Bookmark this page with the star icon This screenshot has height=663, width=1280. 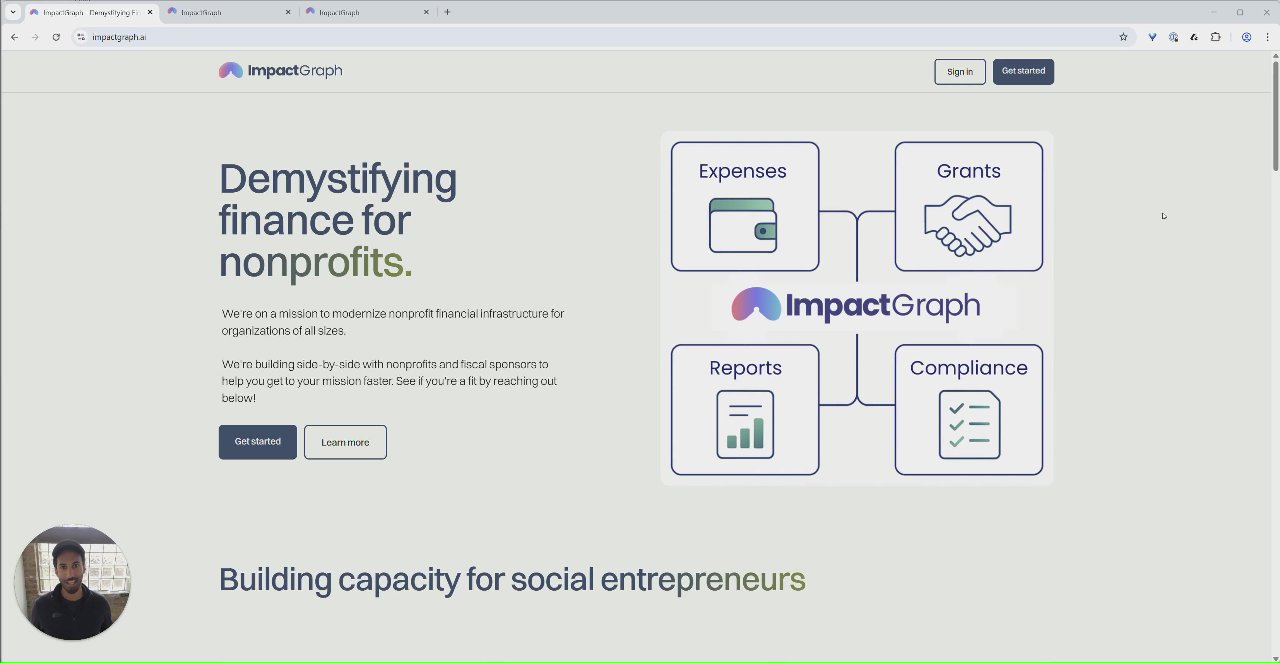[x=1123, y=37]
